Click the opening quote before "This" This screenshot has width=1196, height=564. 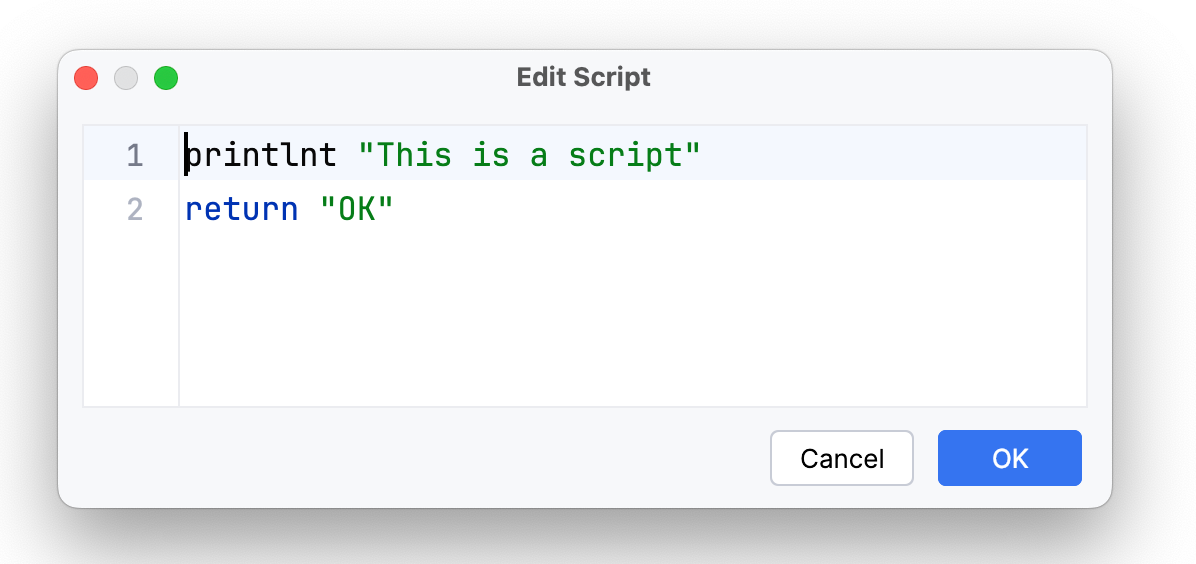[x=366, y=156]
